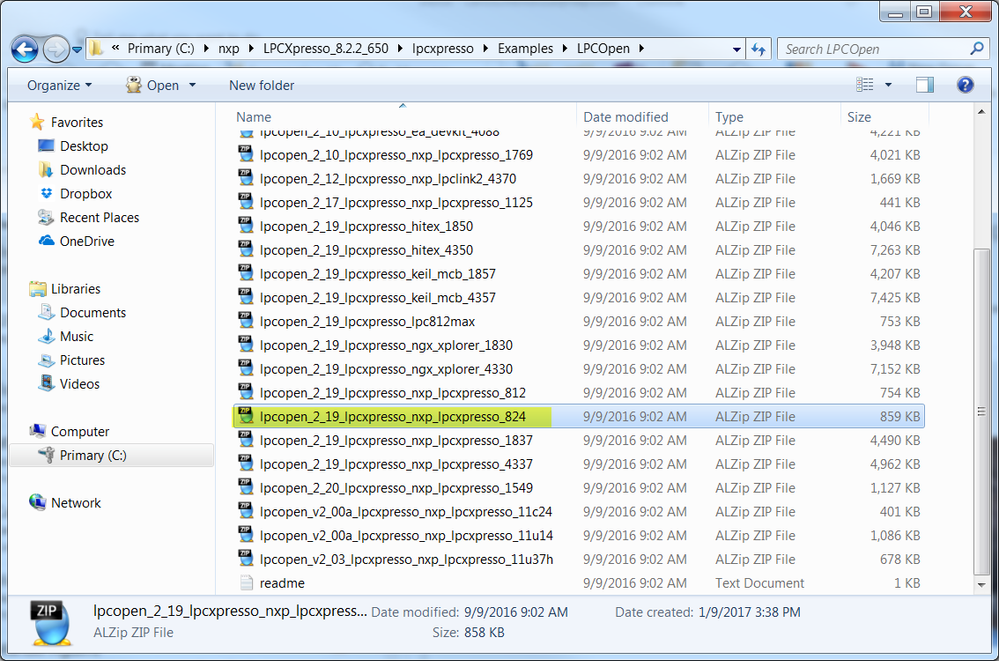Select zip icon of lpcopen_v2_00a_lpcxpresso_nxp_lpcxpresso_11u14
Viewport: 999px width, 661px height.
point(245,535)
